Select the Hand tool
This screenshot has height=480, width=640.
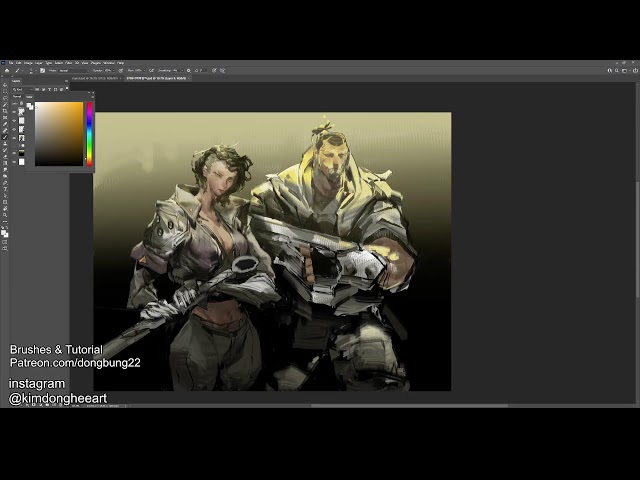click(5, 209)
